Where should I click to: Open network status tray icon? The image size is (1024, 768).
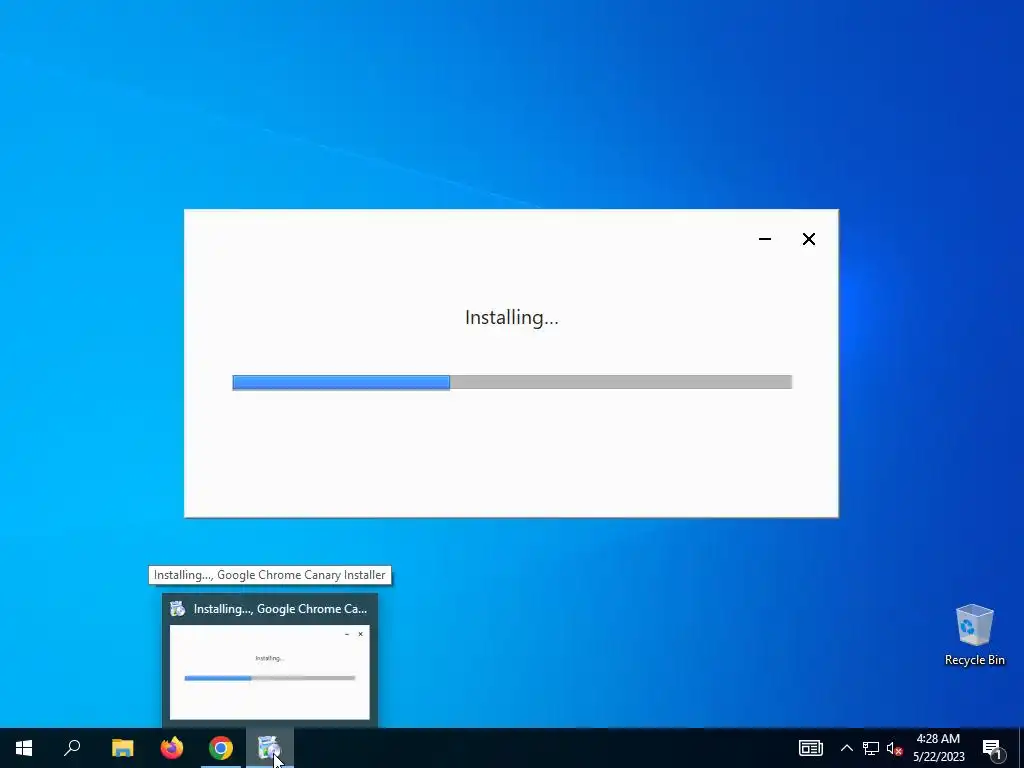[x=871, y=748]
